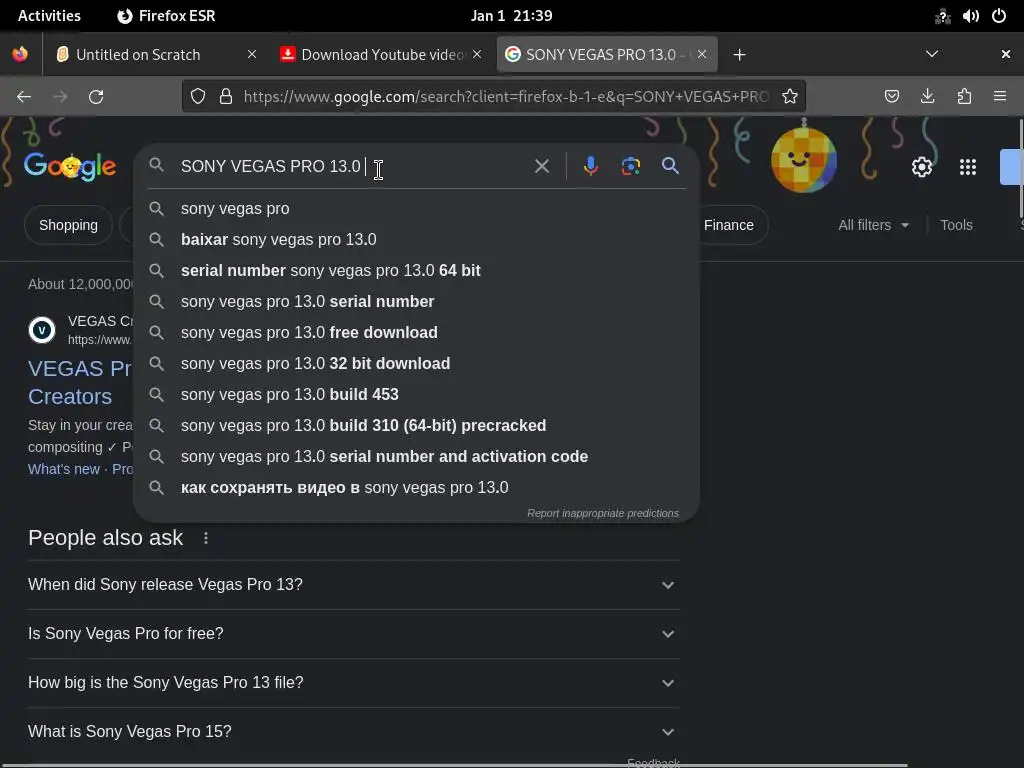
Task: Open Google quick settings gear icon
Action: click(x=921, y=167)
